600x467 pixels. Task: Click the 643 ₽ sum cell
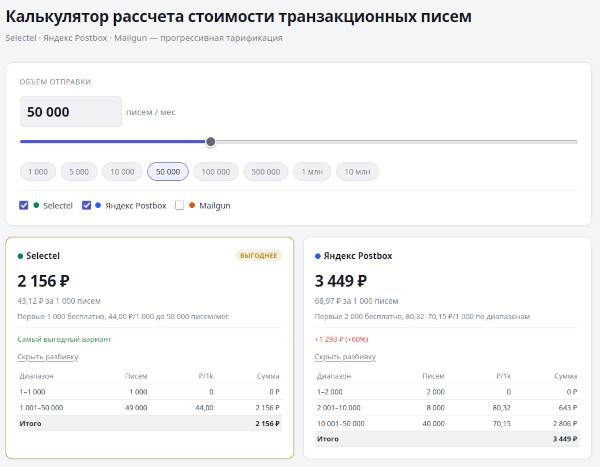pyautogui.click(x=567, y=408)
